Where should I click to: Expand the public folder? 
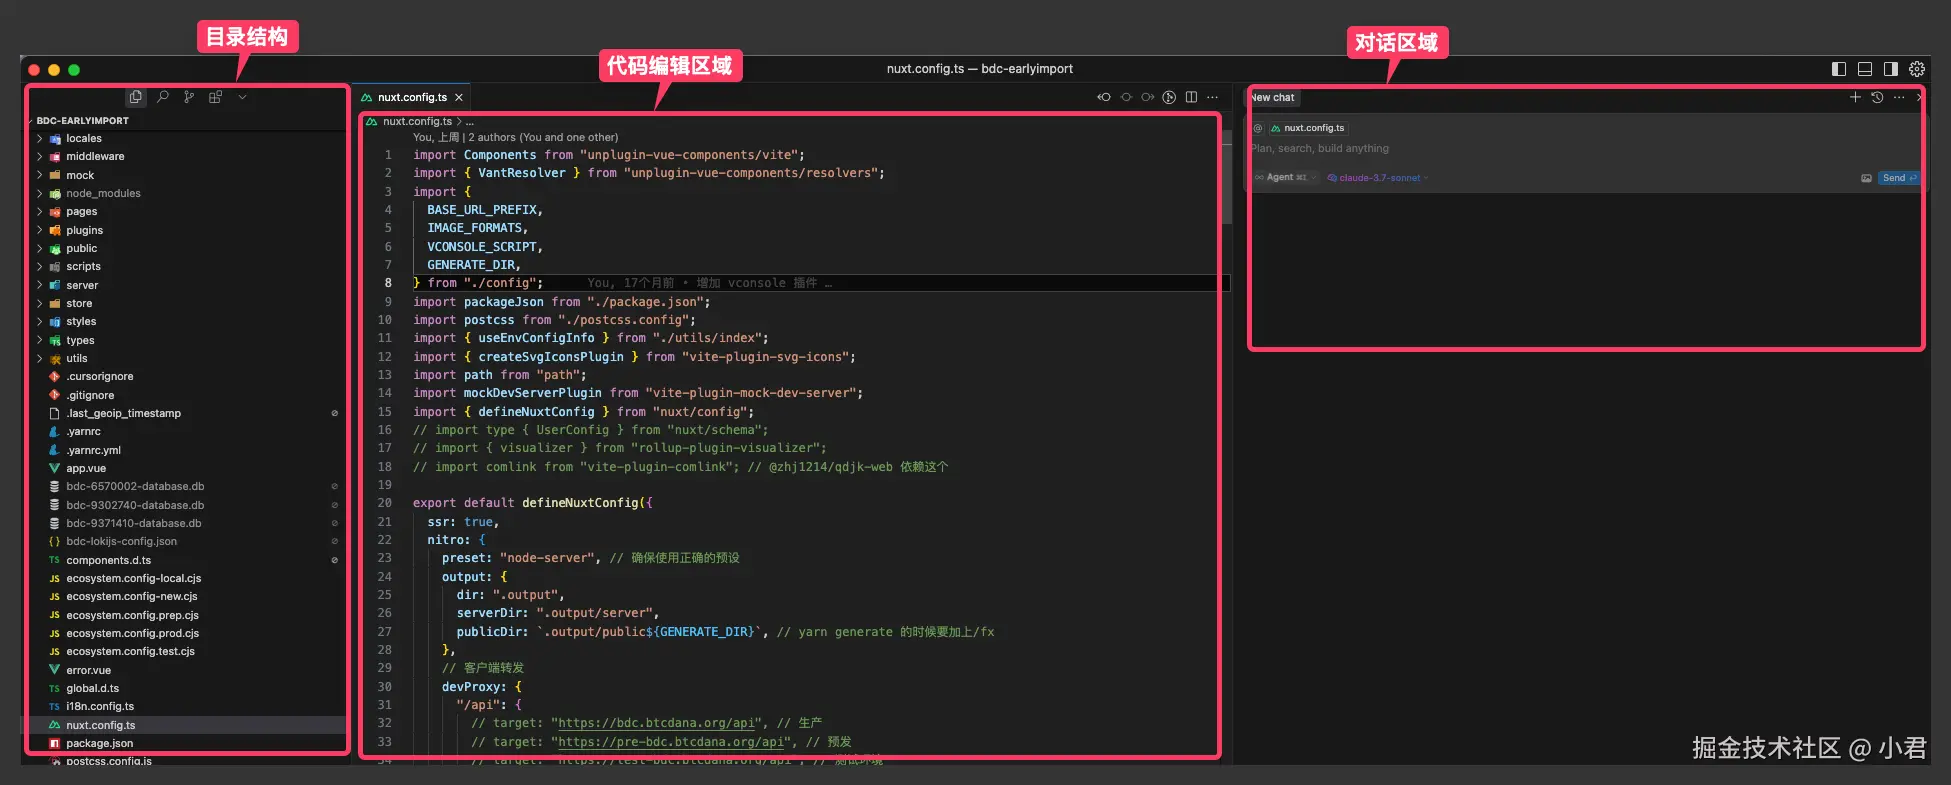(x=82, y=248)
